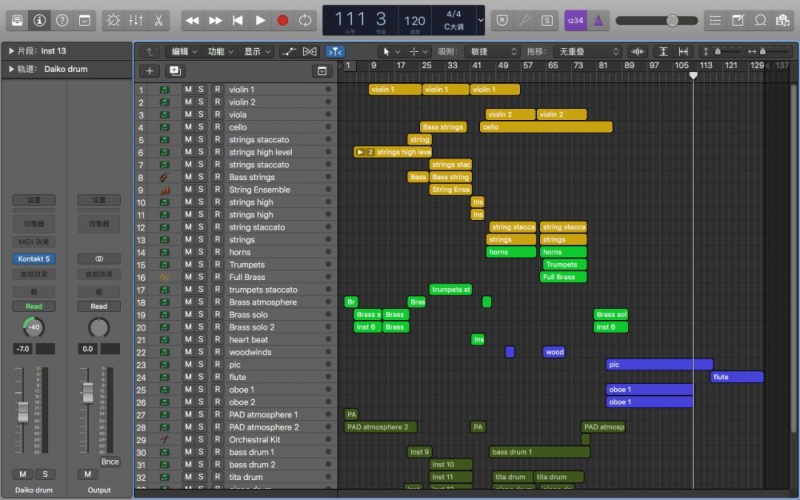Viewport: 800px width, 500px height.
Task: Toggle the blue Catch Playhead button
Action: coord(335,52)
